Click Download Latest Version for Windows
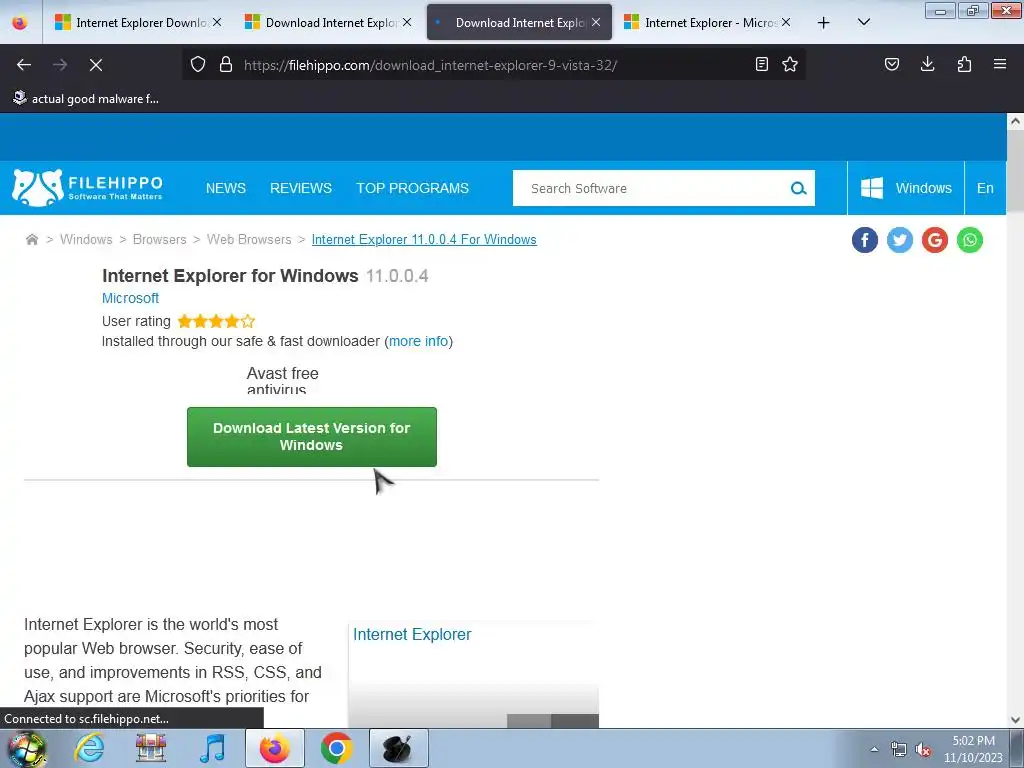Image resolution: width=1024 pixels, height=768 pixels. (x=312, y=437)
